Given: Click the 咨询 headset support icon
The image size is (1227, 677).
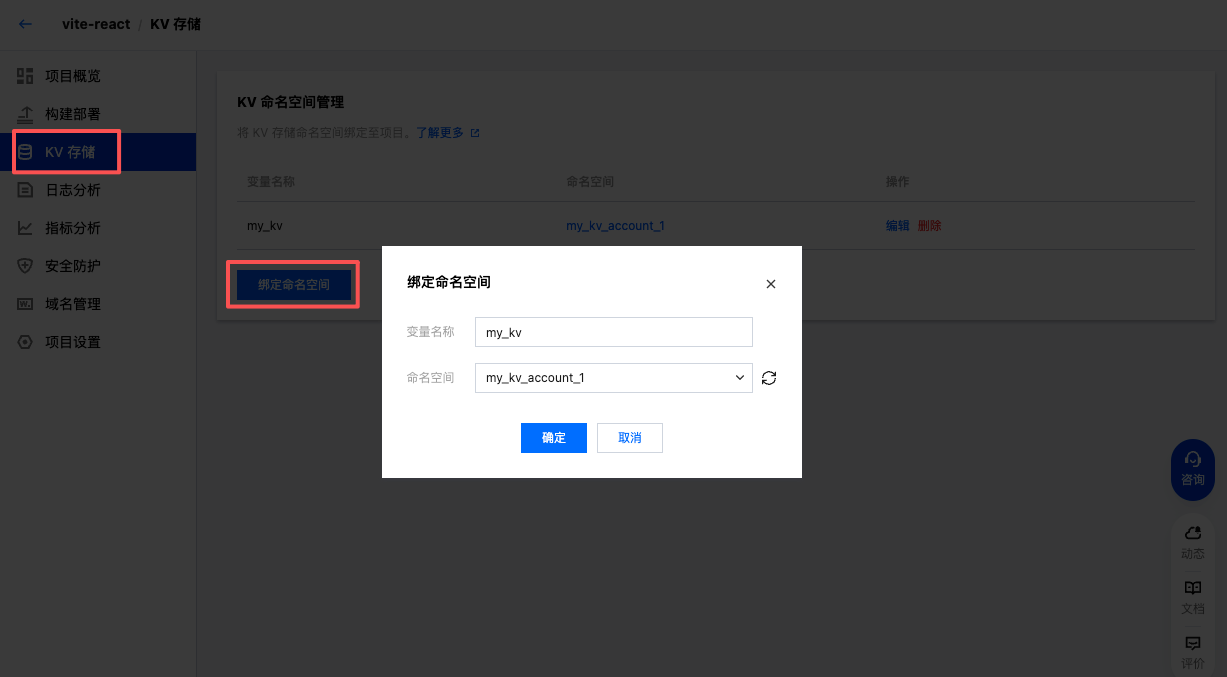Looking at the screenshot, I should (x=1192, y=460).
